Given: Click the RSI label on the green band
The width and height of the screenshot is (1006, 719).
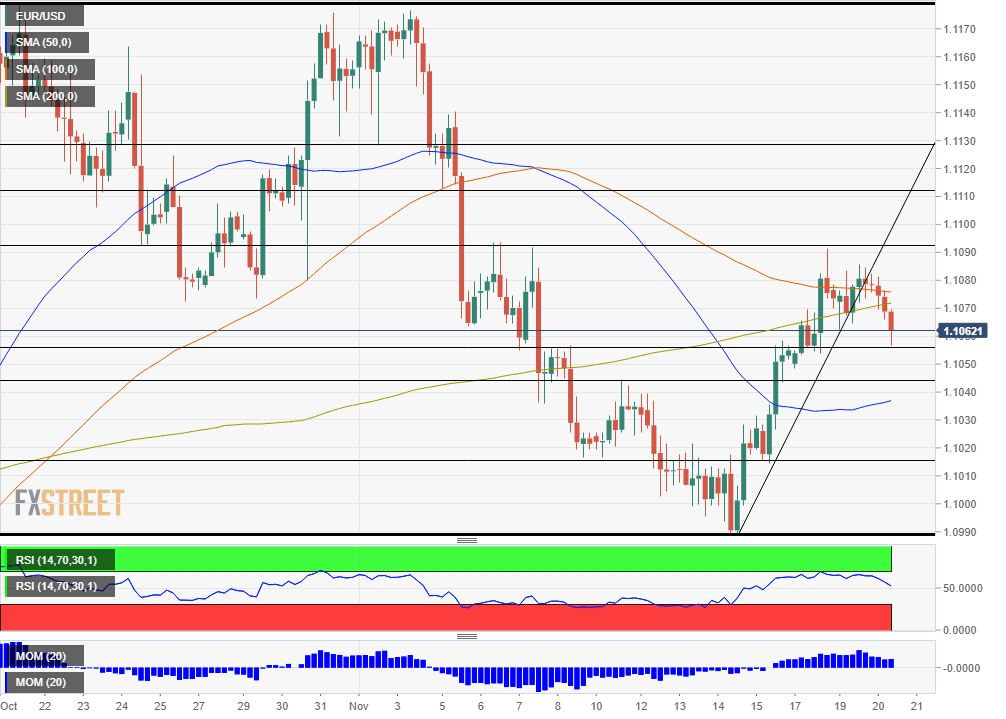Looking at the screenshot, I should coord(57,560).
